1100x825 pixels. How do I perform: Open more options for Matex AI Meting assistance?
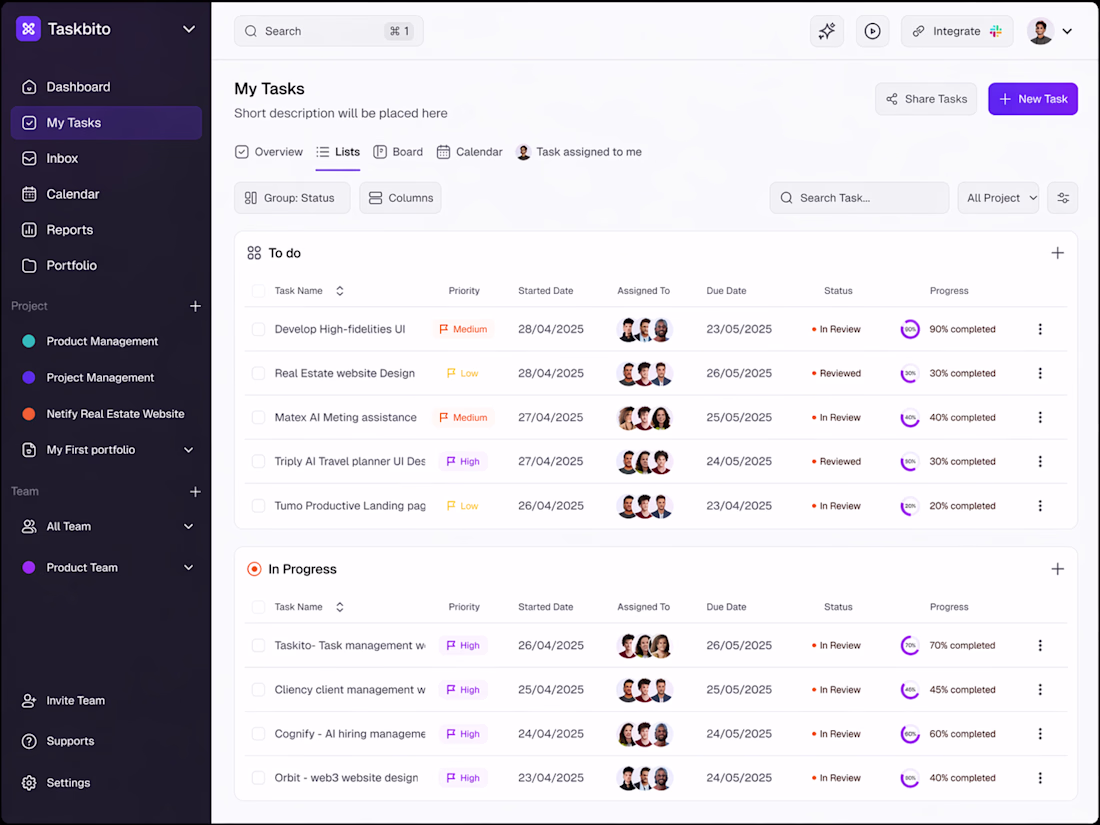[x=1040, y=417]
